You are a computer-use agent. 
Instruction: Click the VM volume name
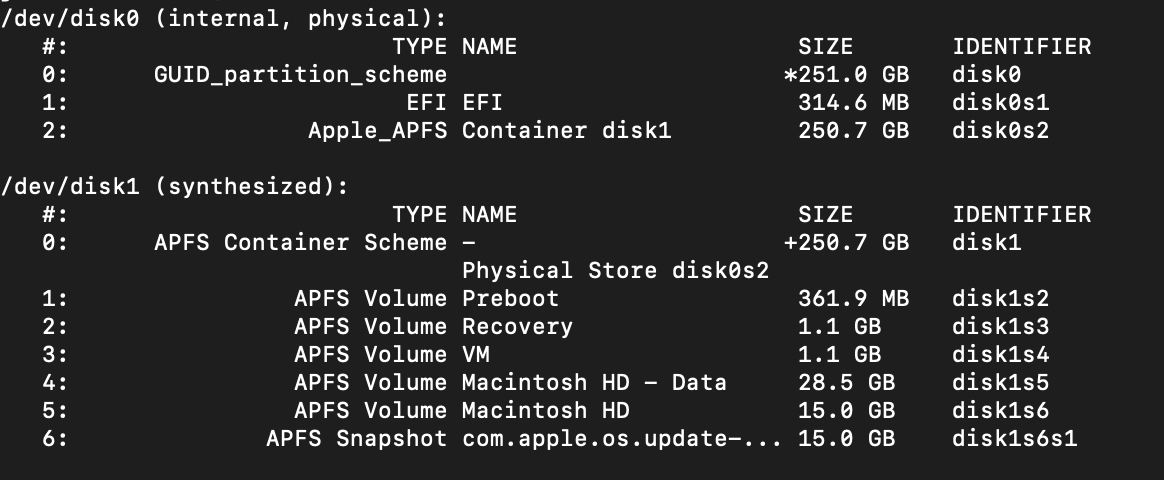click(x=475, y=354)
